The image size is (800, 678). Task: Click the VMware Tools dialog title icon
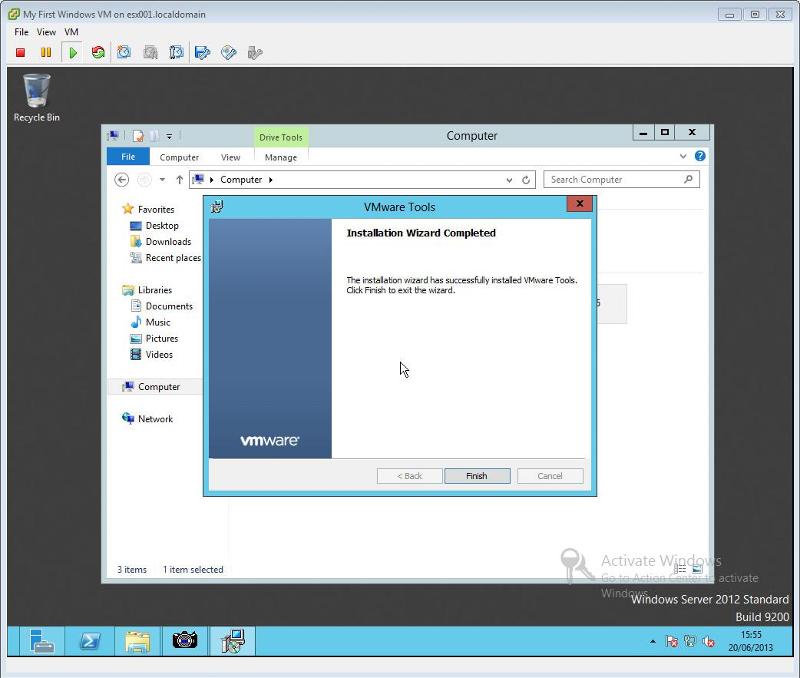[x=217, y=207]
